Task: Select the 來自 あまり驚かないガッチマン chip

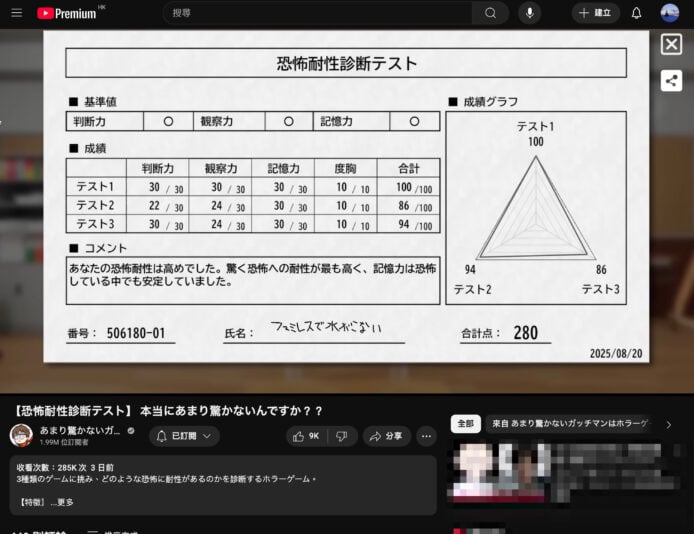Action: pyautogui.click(x=568, y=424)
